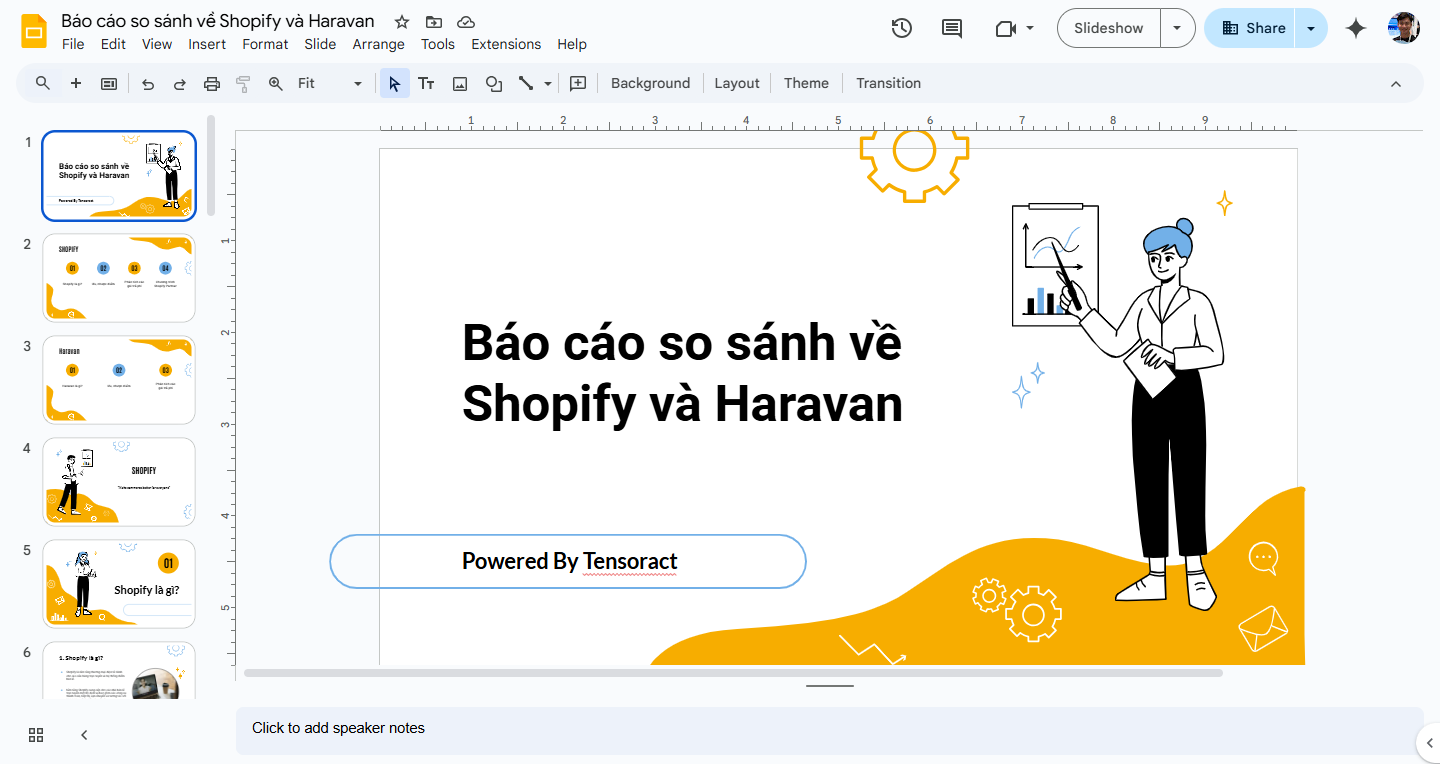Open the new slide layout picker
This screenshot has width=1440, height=764.
[x=109, y=84]
